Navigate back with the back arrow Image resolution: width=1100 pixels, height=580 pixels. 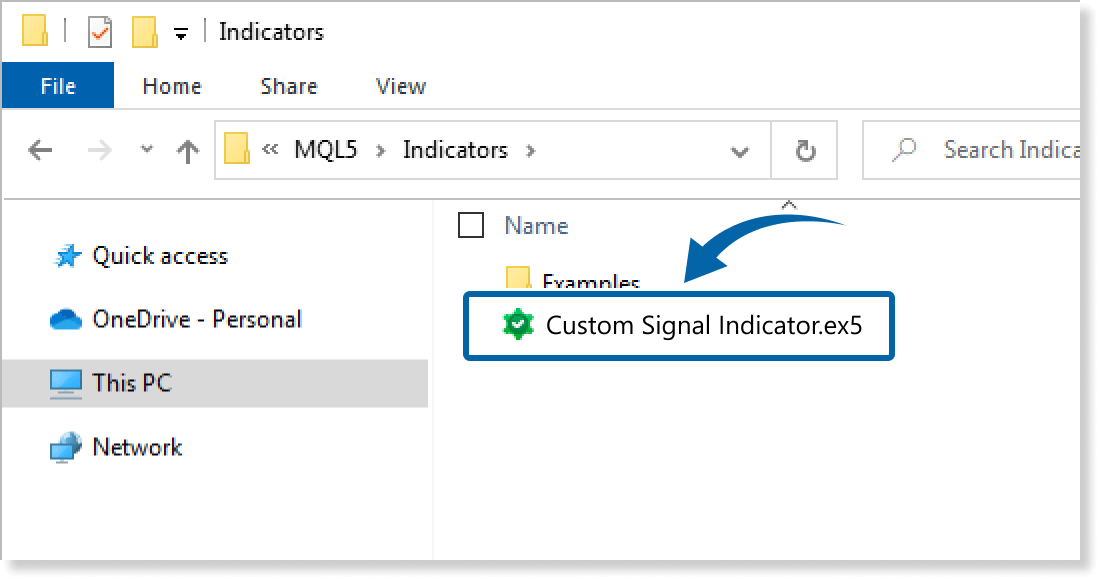tap(39, 150)
